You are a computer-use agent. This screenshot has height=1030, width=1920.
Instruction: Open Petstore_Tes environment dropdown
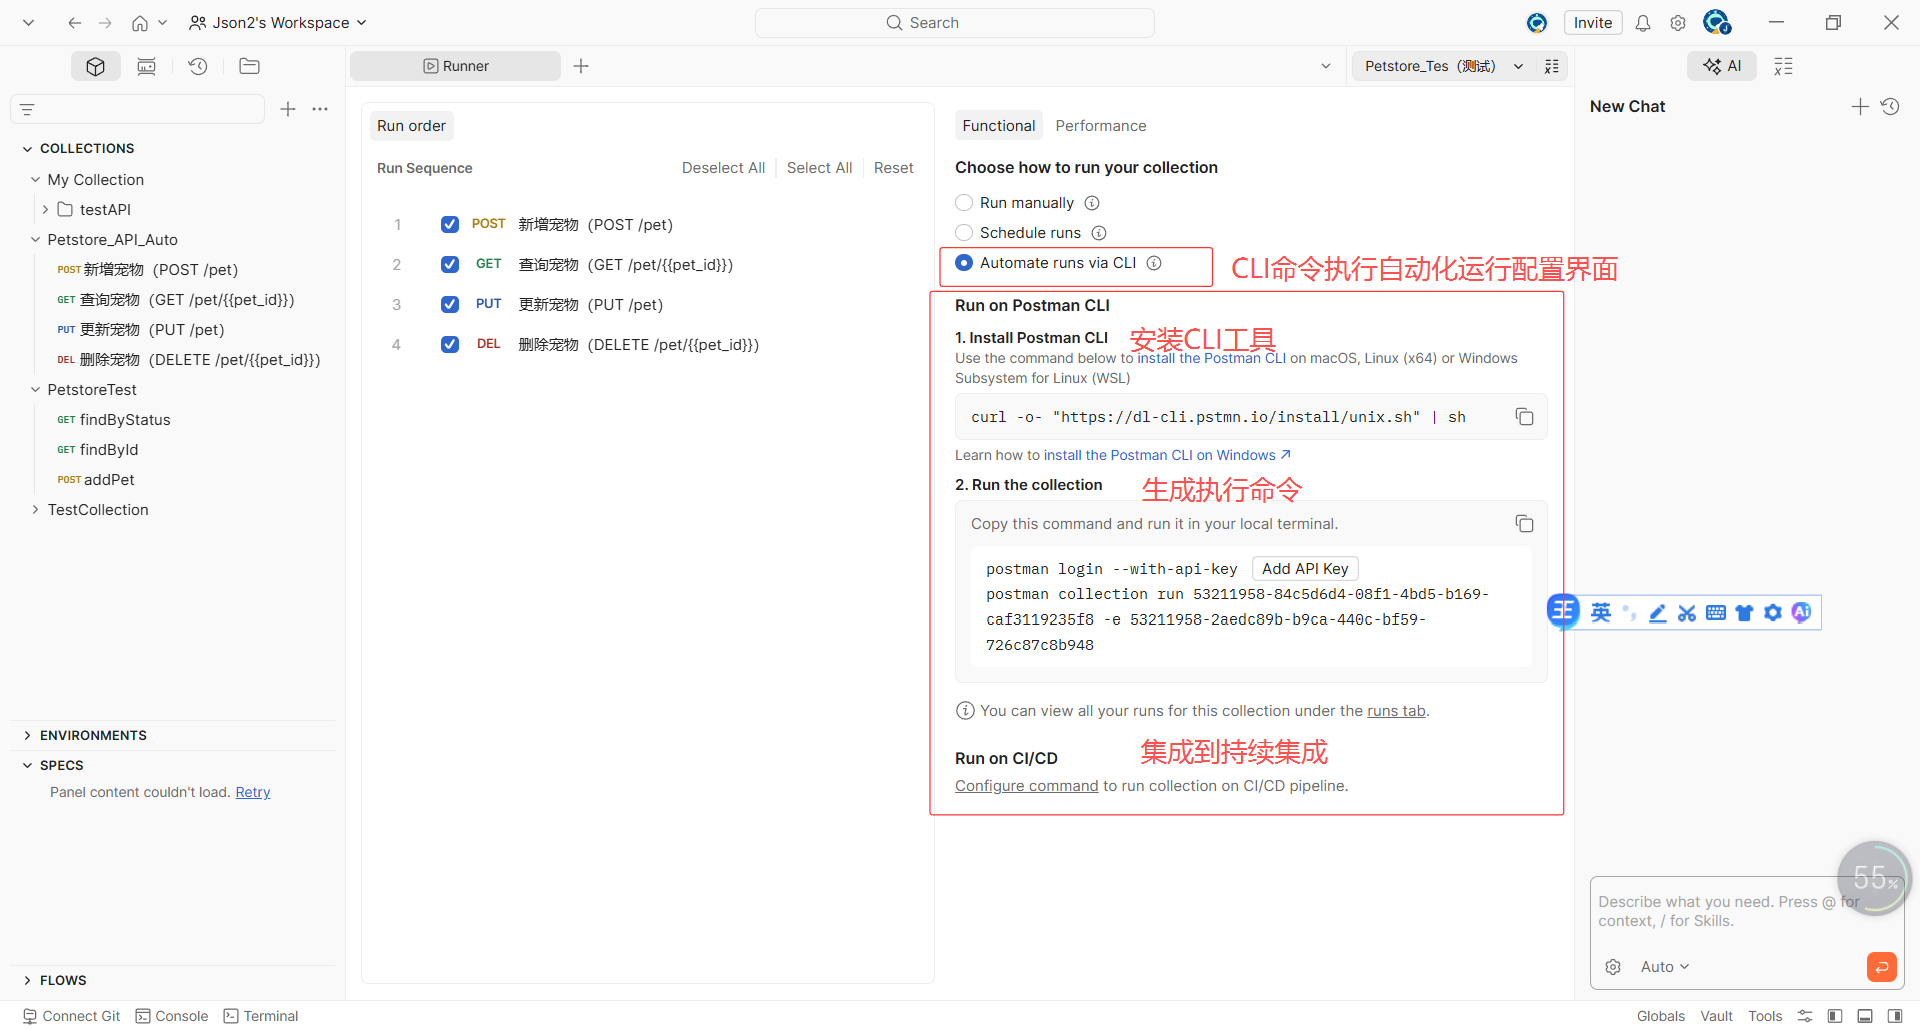[1443, 66]
